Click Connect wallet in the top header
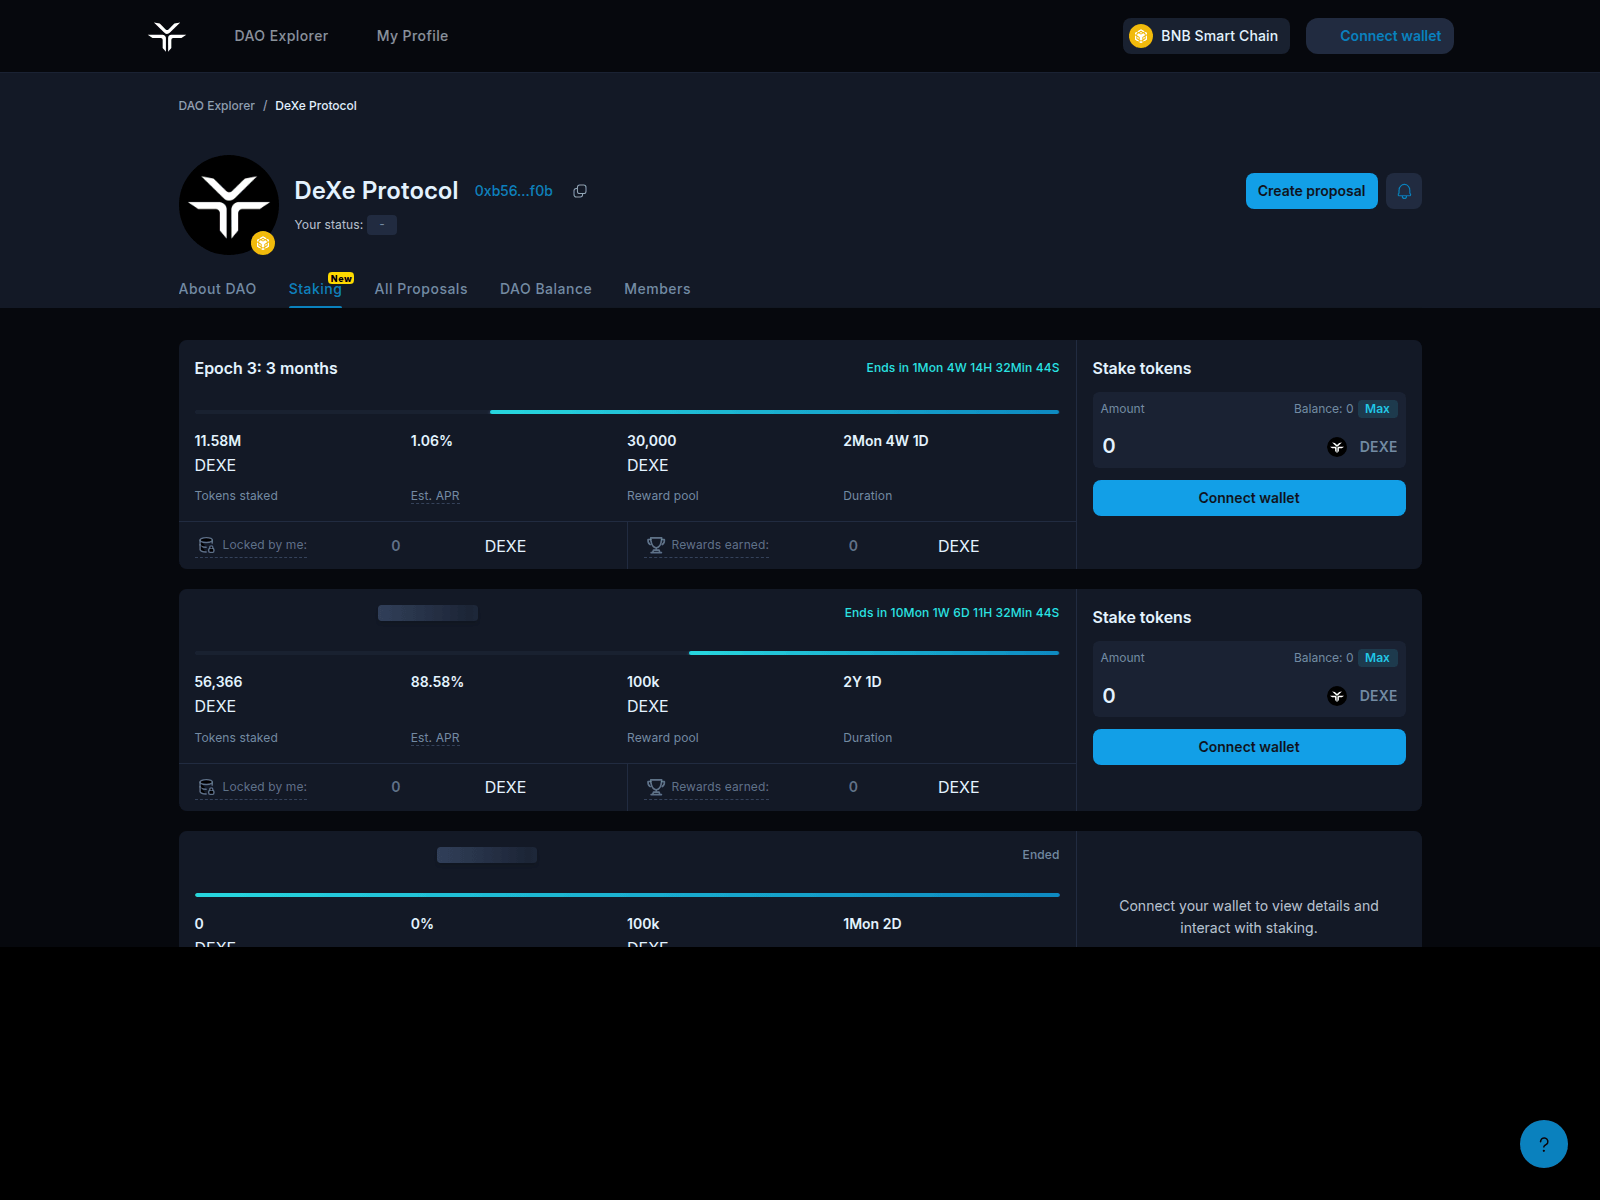1600x1200 pixels. [1380, 36]
